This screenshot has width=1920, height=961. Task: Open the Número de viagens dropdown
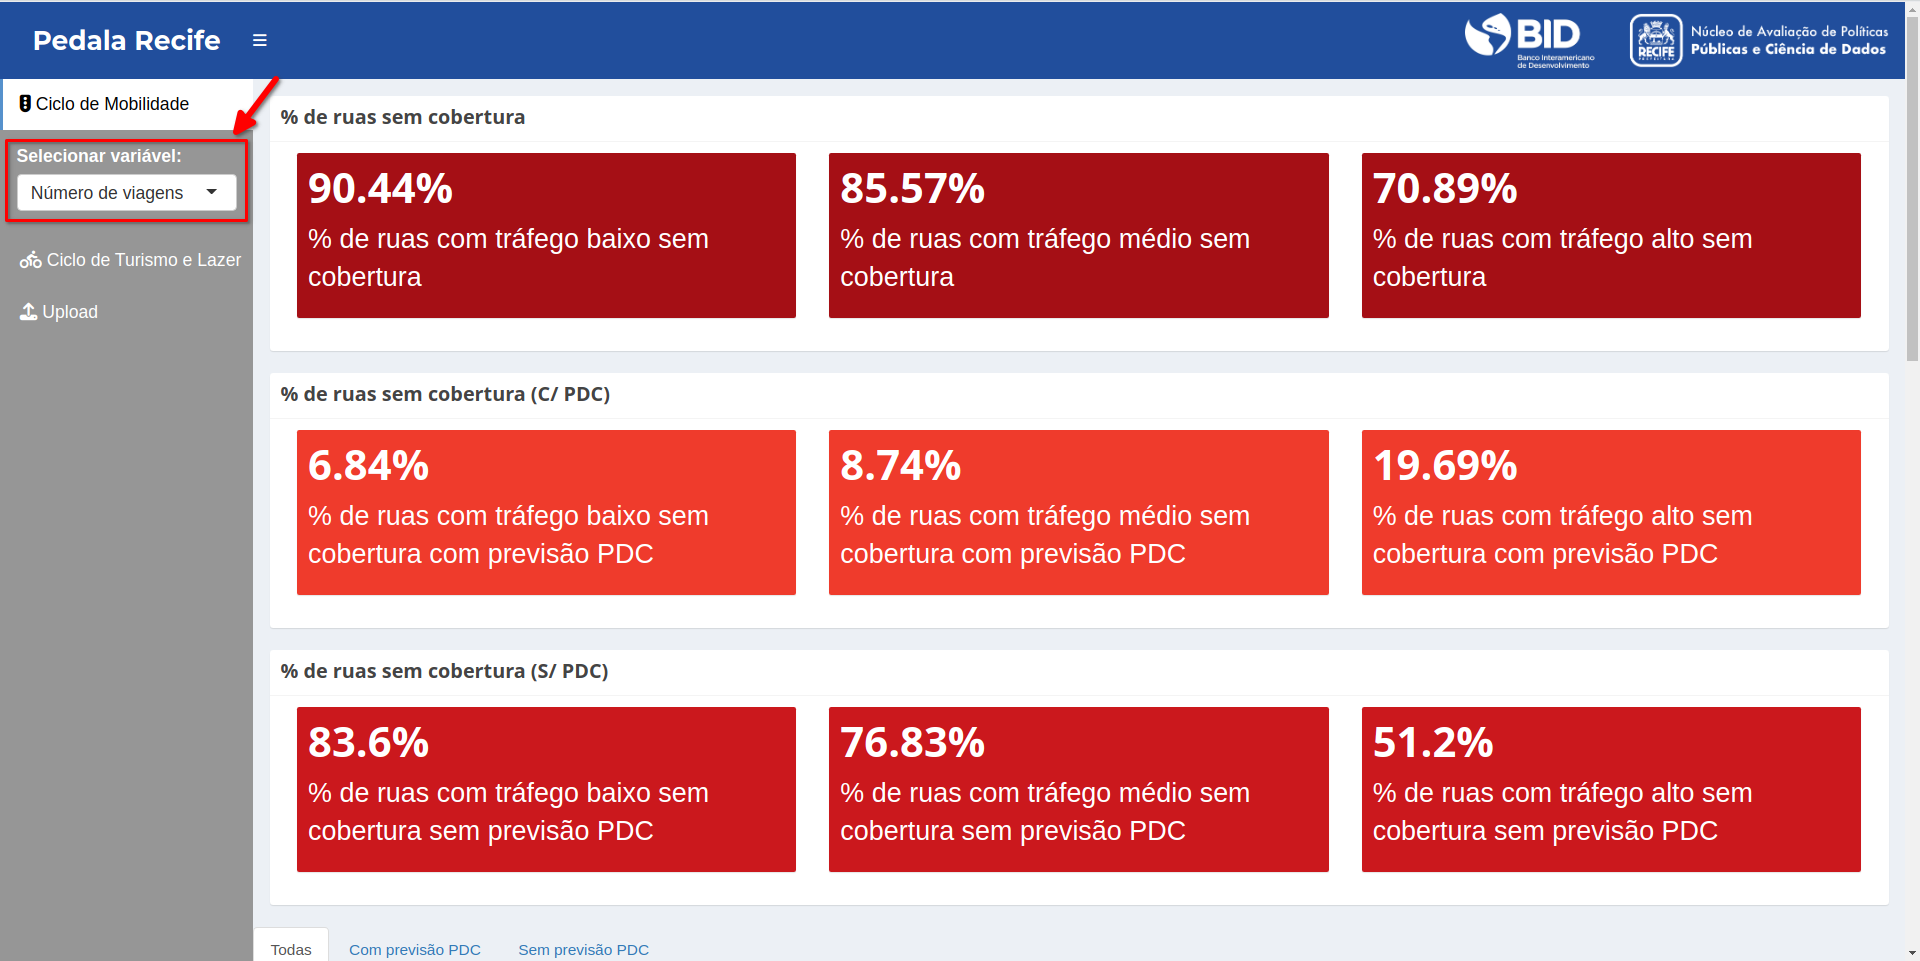(127, 193)
